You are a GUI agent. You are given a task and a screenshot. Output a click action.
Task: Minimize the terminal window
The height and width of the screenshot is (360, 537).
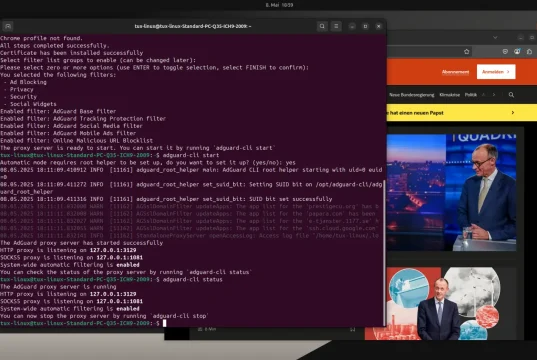pyautogui.click(x=352, y=26)
